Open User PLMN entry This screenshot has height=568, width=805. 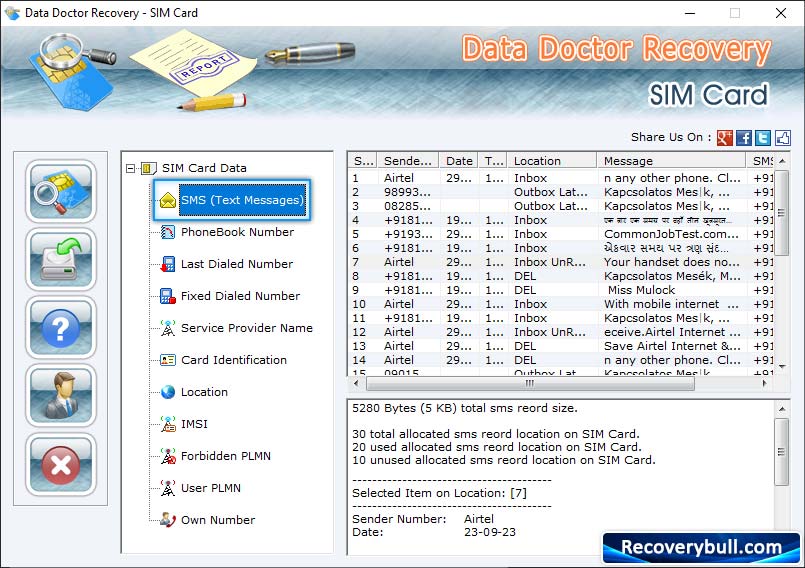(210, 488)
